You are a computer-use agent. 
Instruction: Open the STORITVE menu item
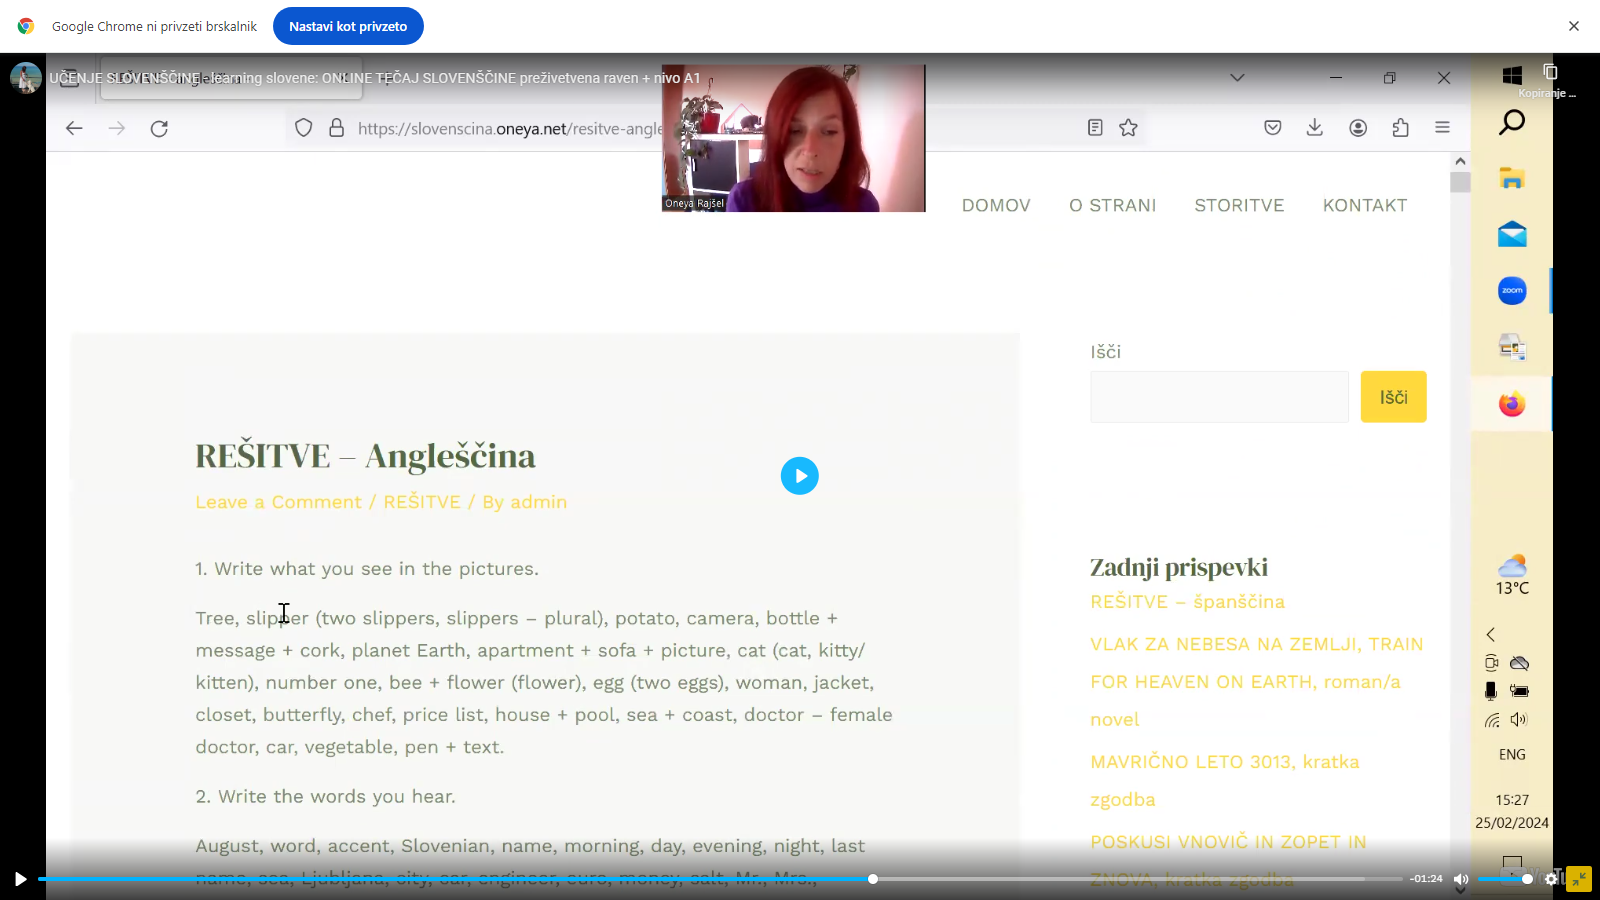[x=1239, y=205]
